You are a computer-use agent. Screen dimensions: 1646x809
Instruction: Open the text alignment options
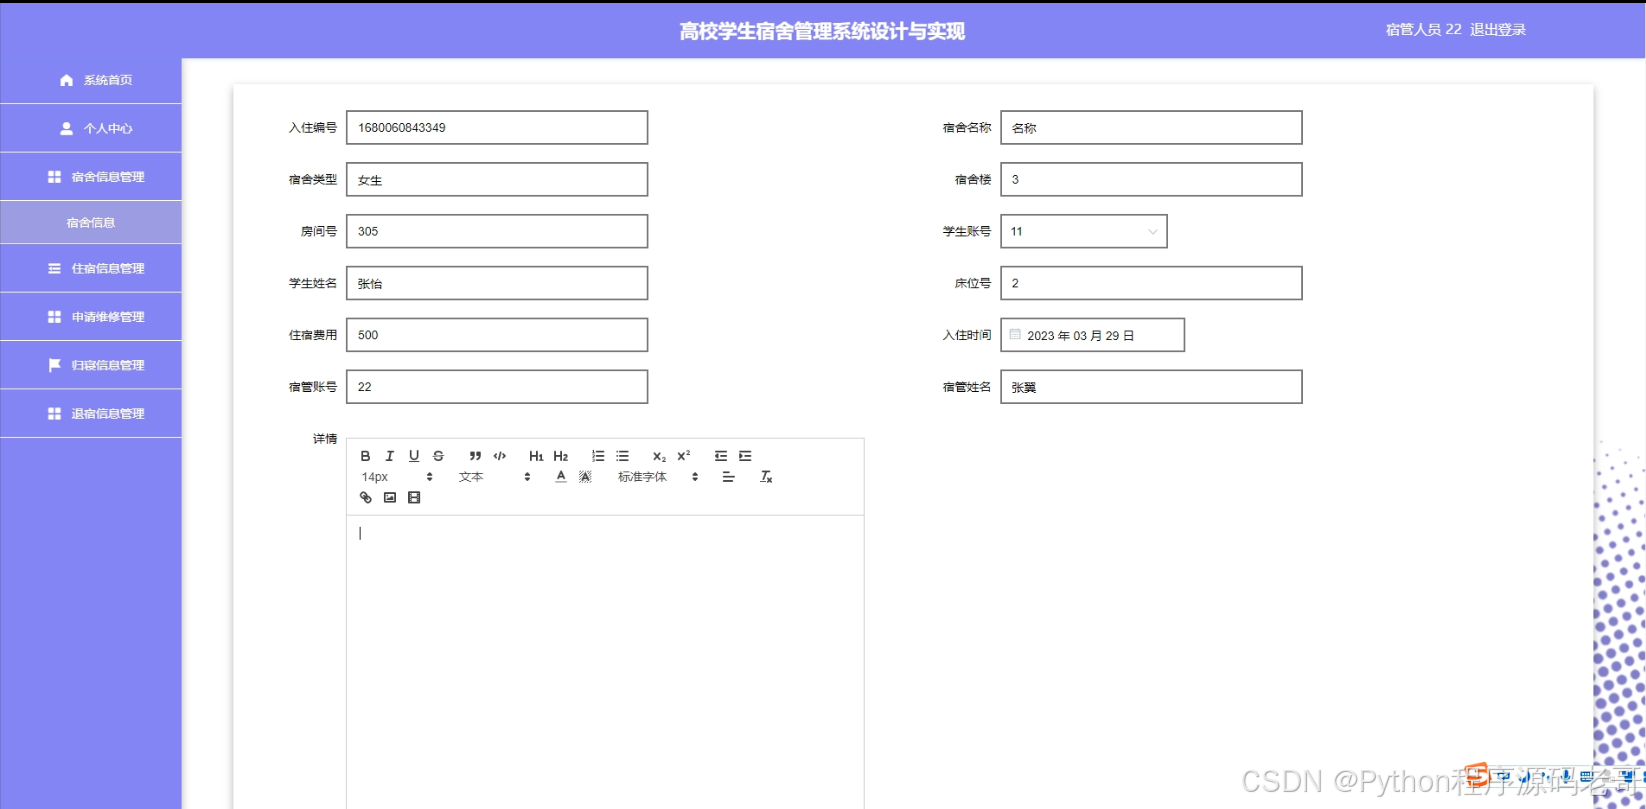click(729, 477)
